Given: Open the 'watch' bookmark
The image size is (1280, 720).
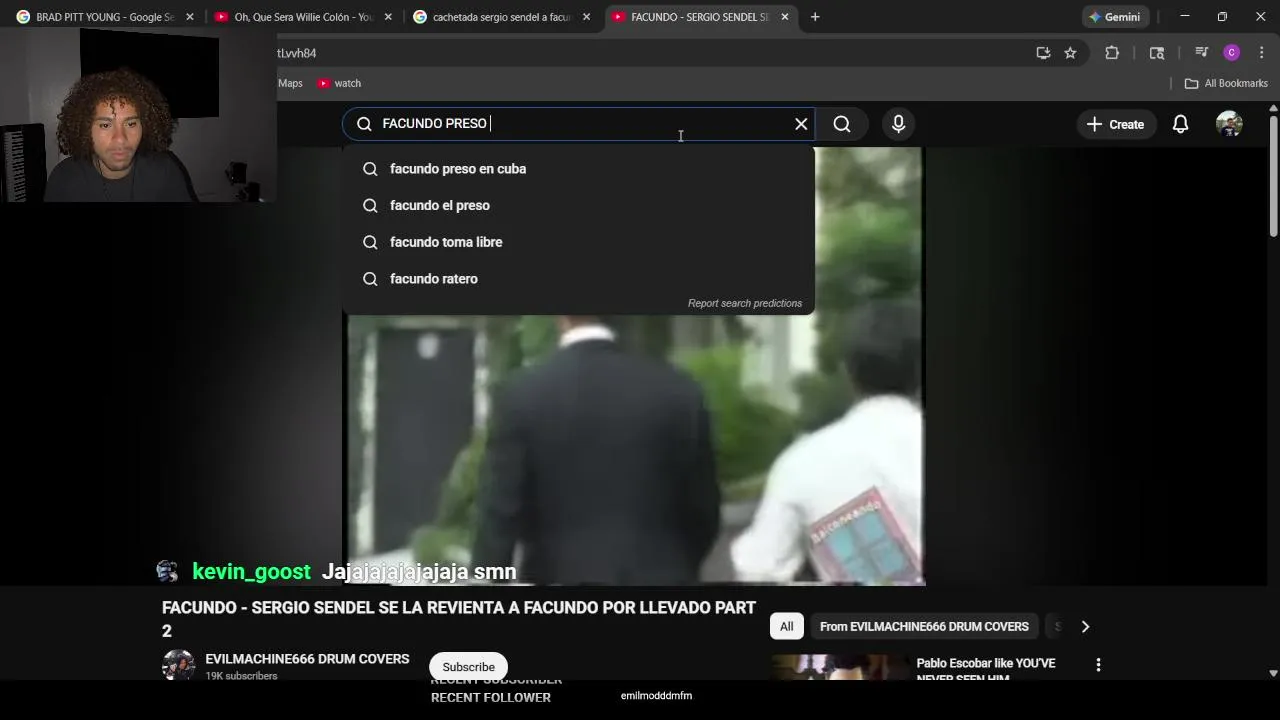Looking at the screenshot, I should 339,83.
